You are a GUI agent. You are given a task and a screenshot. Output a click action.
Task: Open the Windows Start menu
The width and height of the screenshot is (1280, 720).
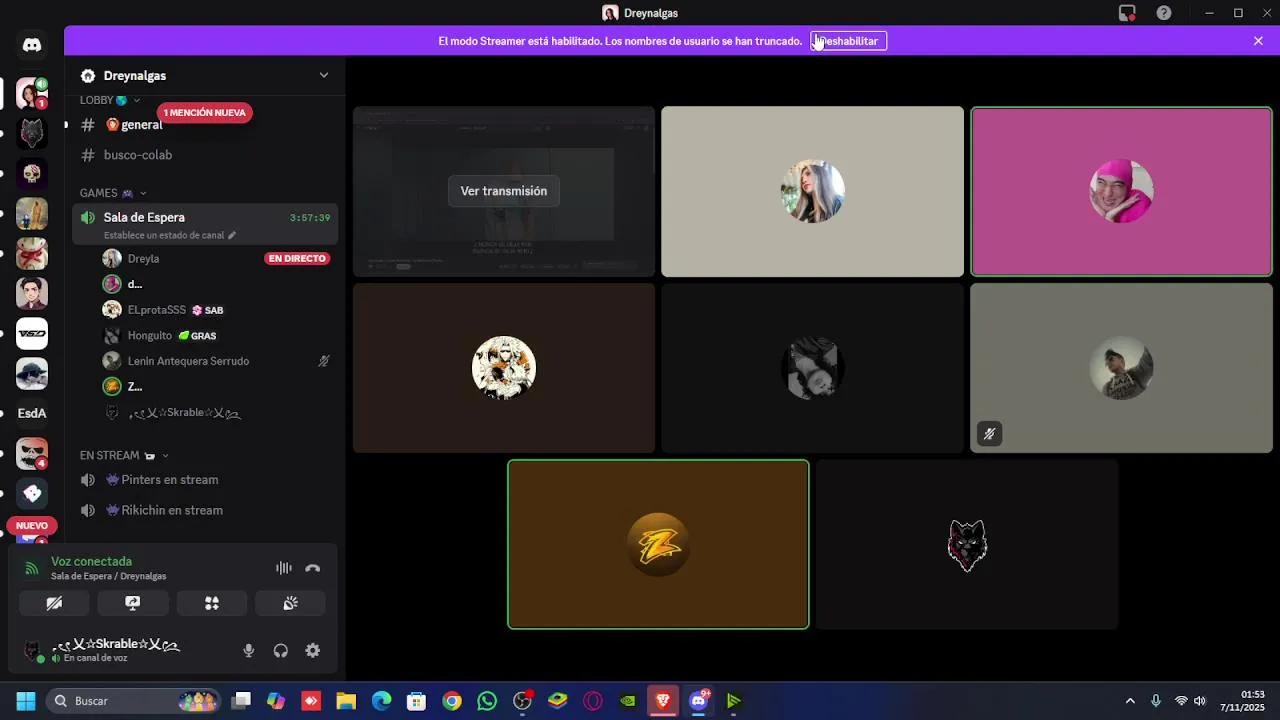(25, 701)
